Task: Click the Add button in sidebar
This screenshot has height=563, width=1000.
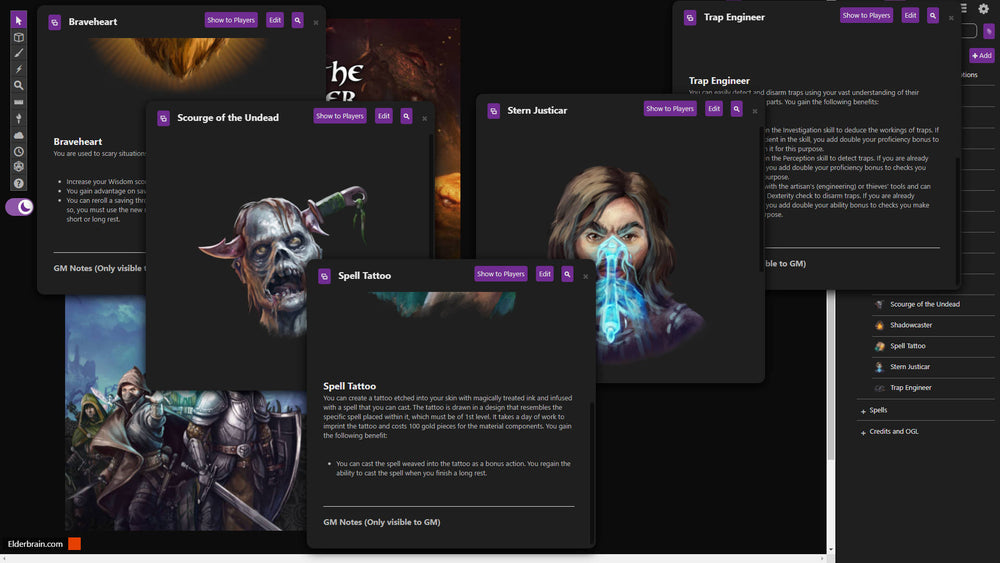Action: tap(981, 56)
